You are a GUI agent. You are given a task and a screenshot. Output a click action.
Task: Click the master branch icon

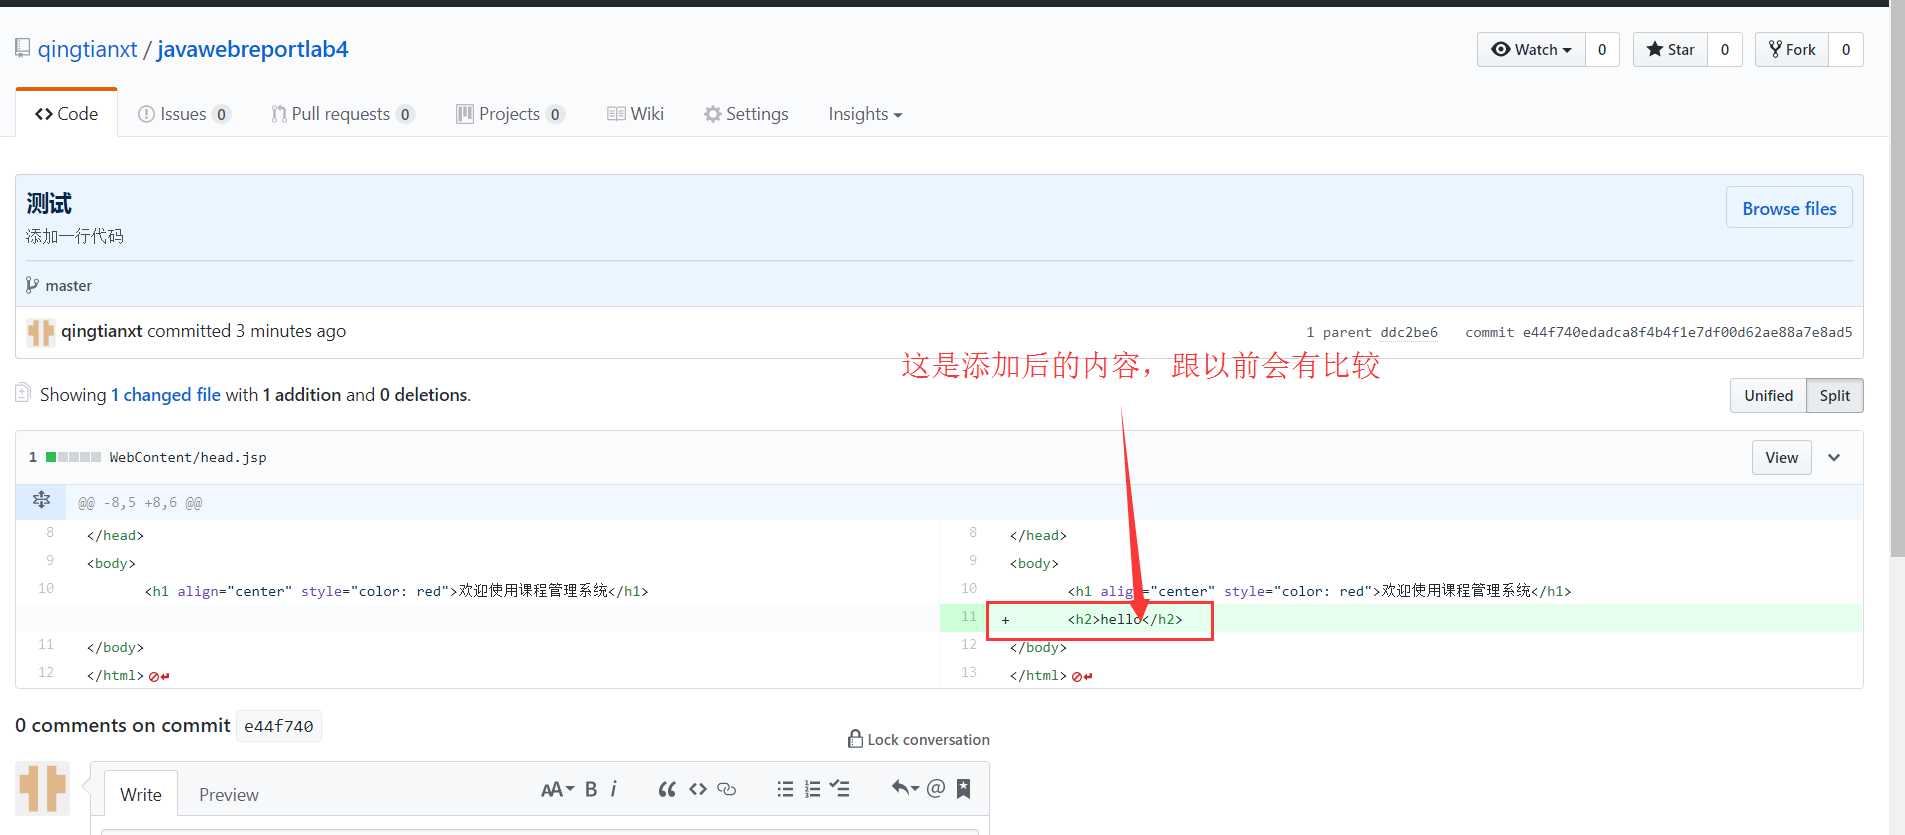pyautogui.click(x=32, y=285)
